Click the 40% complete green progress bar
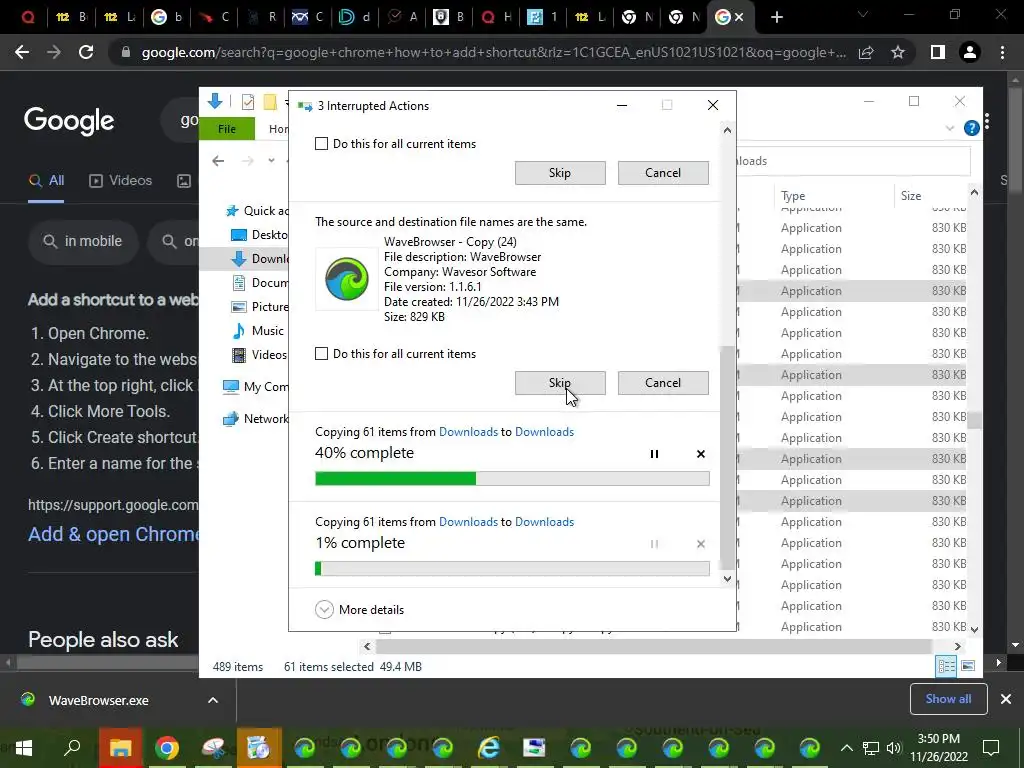 [x=512, y=479]
